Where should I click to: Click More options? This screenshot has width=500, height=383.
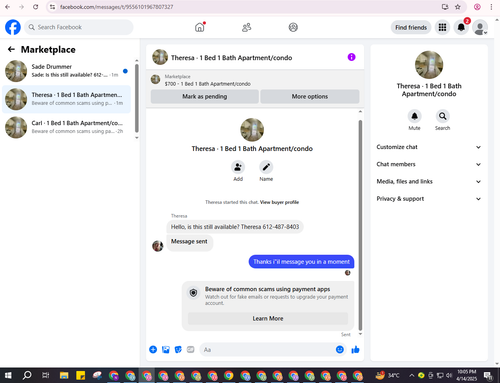click(310, 96)
